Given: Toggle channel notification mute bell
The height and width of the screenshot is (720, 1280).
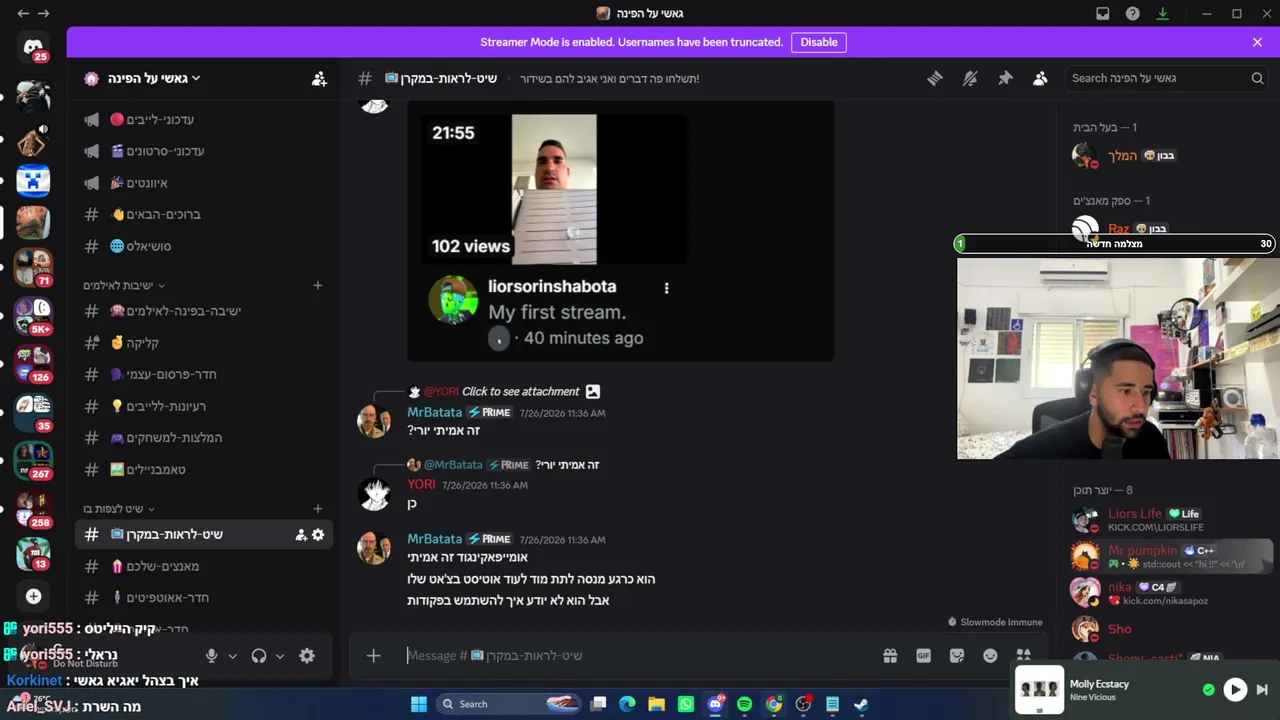Looking at the screenshot, I should point(969,78).
